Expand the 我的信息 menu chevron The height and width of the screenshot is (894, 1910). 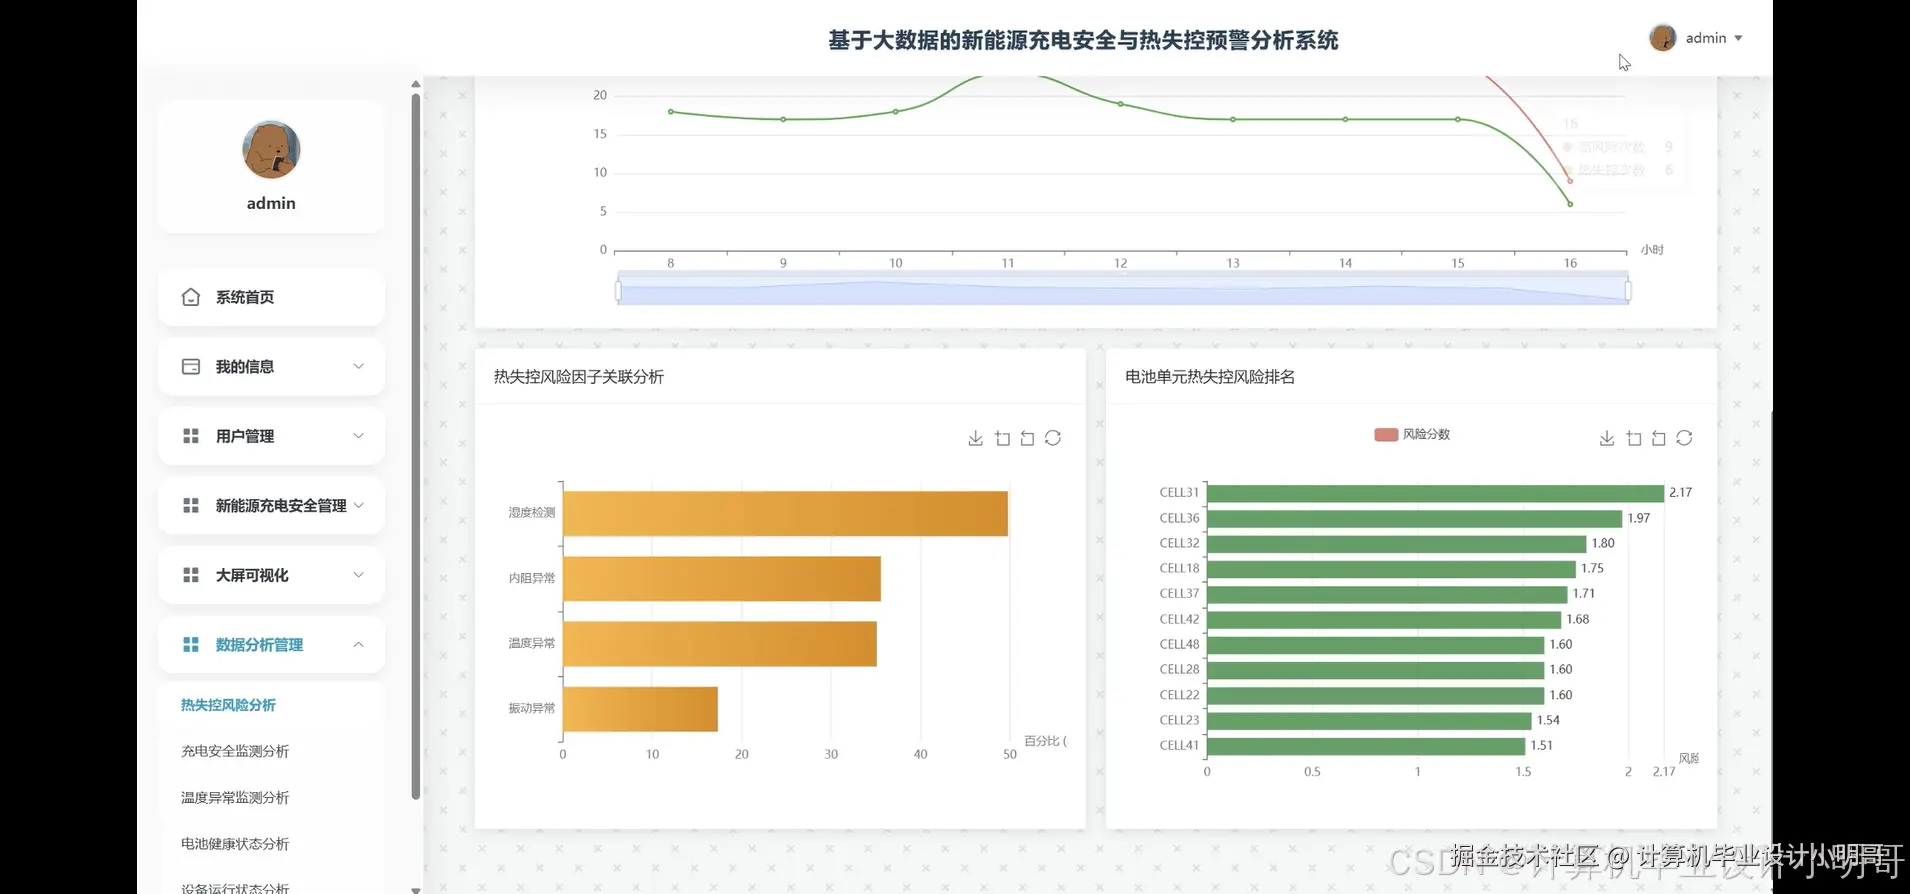click(358, 366)
